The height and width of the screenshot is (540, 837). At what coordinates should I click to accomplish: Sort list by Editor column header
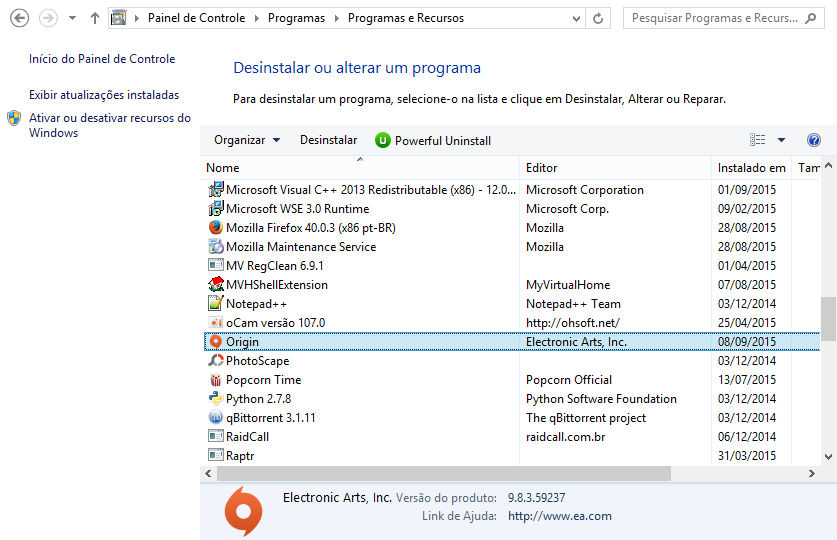541,168
